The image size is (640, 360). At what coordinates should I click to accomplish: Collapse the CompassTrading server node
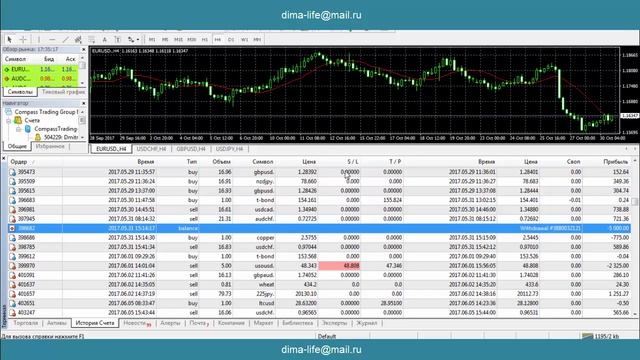18,129
